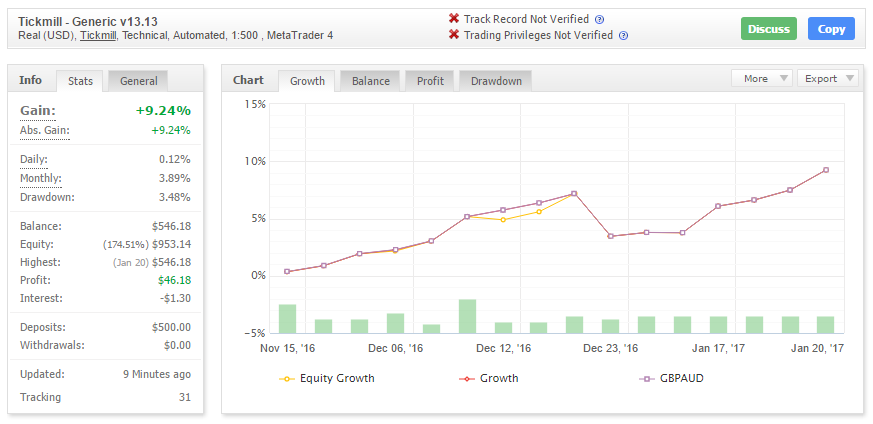Open the More dropdown menu

coord(762,78)
